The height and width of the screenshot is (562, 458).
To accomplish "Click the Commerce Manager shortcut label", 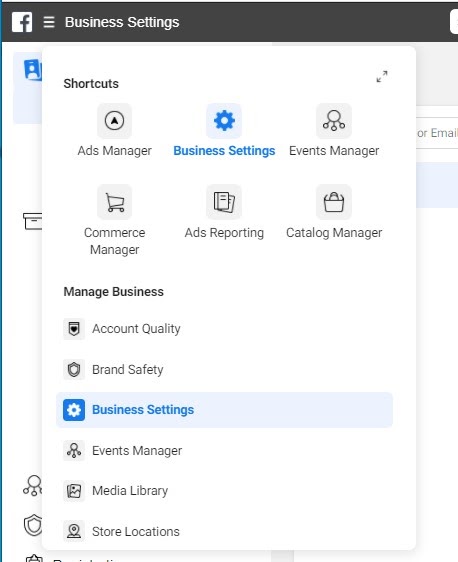I will [x=114, y=241].
